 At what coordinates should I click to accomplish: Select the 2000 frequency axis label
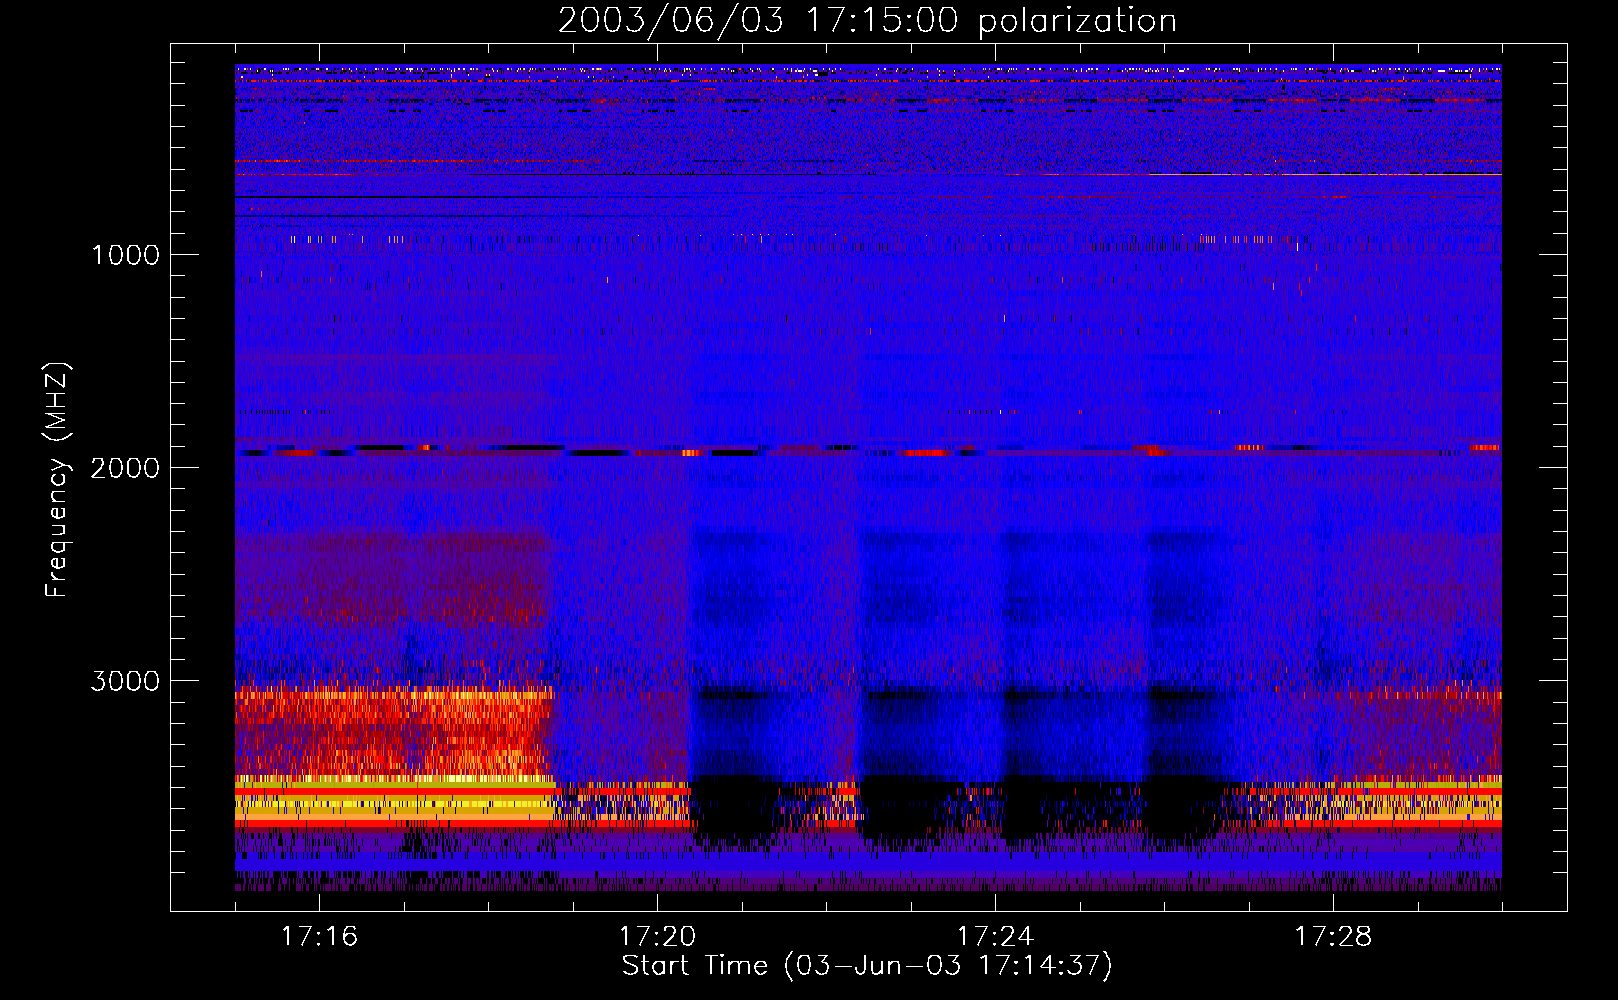click(125, 468)
